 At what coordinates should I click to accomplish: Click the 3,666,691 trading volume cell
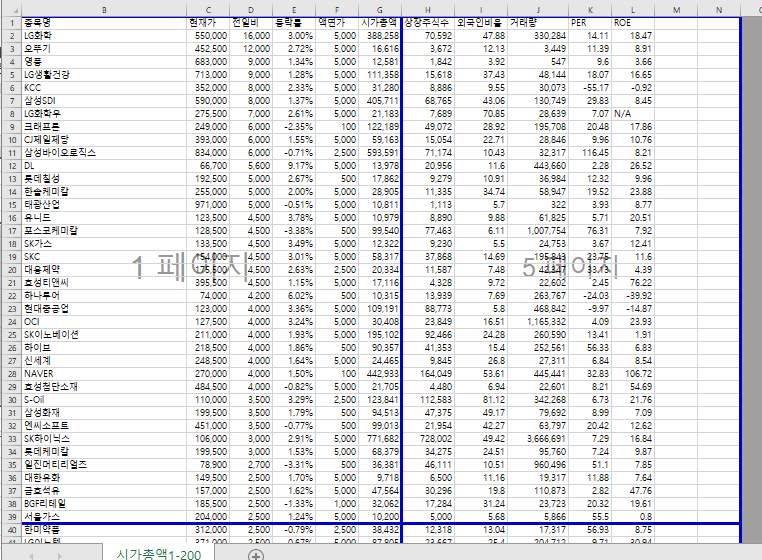pyautogui.click(x=537, y=439)
